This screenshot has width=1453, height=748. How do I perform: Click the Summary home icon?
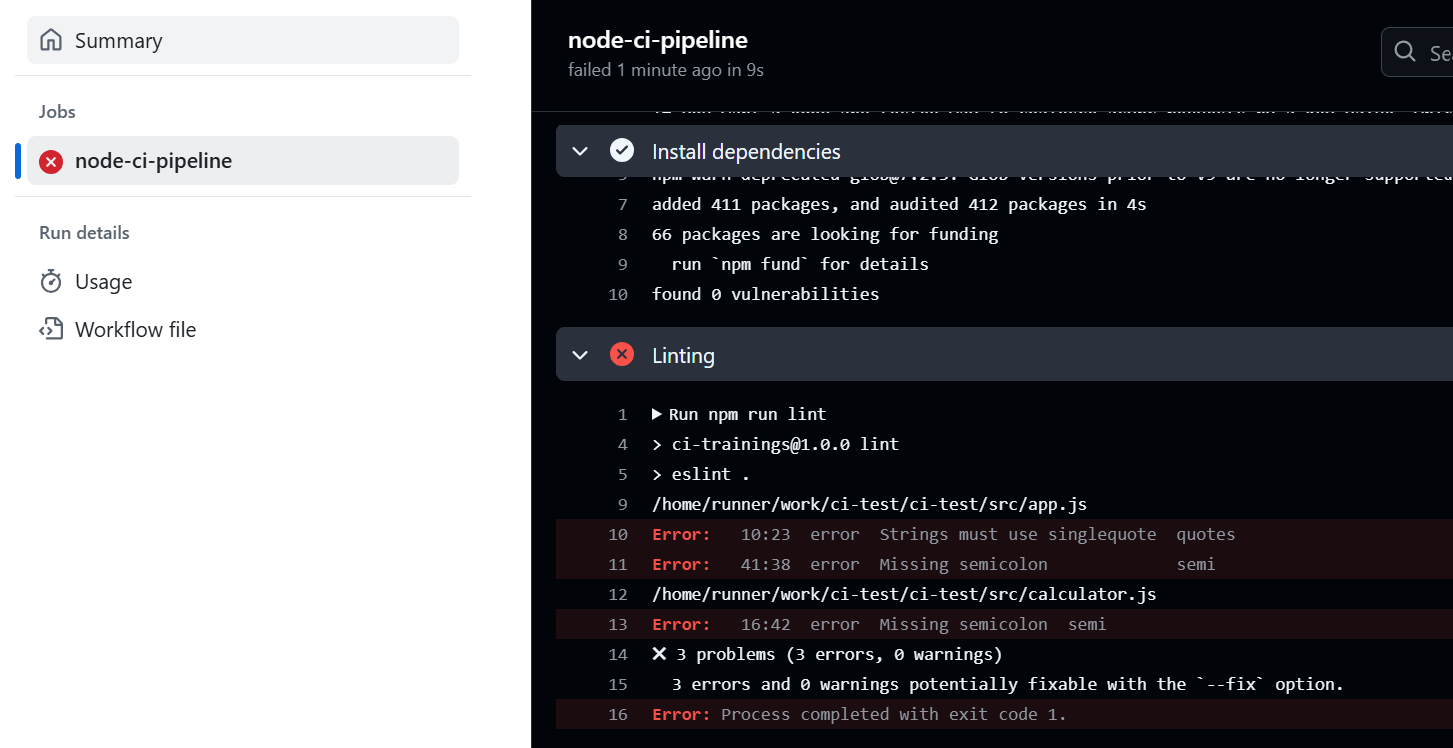coord(50,40)
